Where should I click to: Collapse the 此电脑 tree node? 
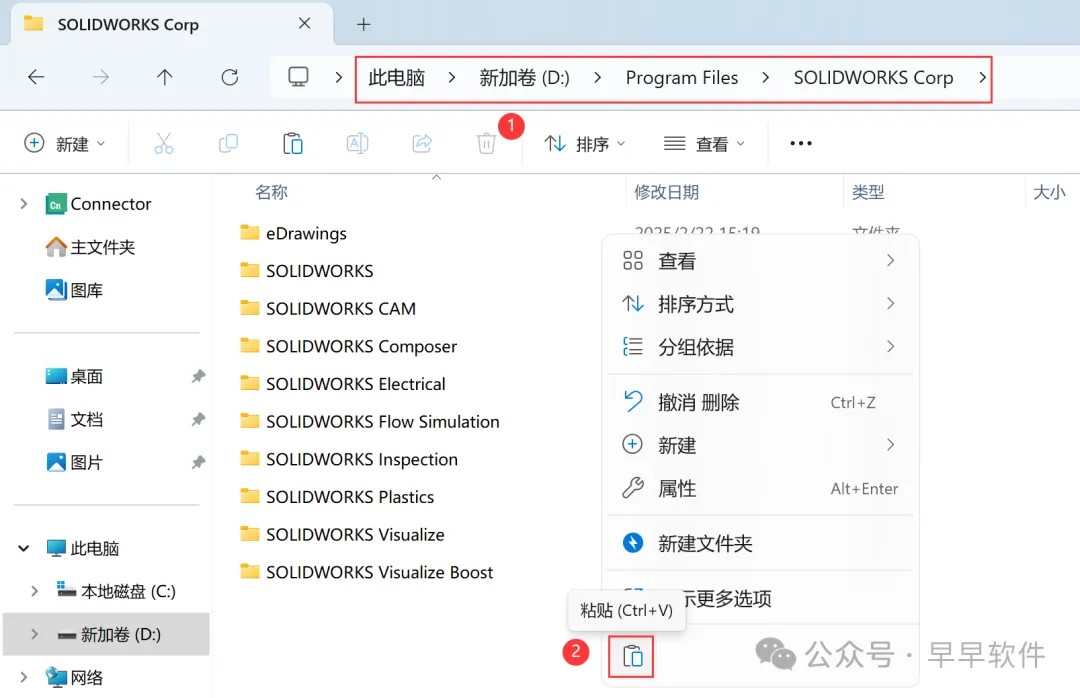coord(24,548)
